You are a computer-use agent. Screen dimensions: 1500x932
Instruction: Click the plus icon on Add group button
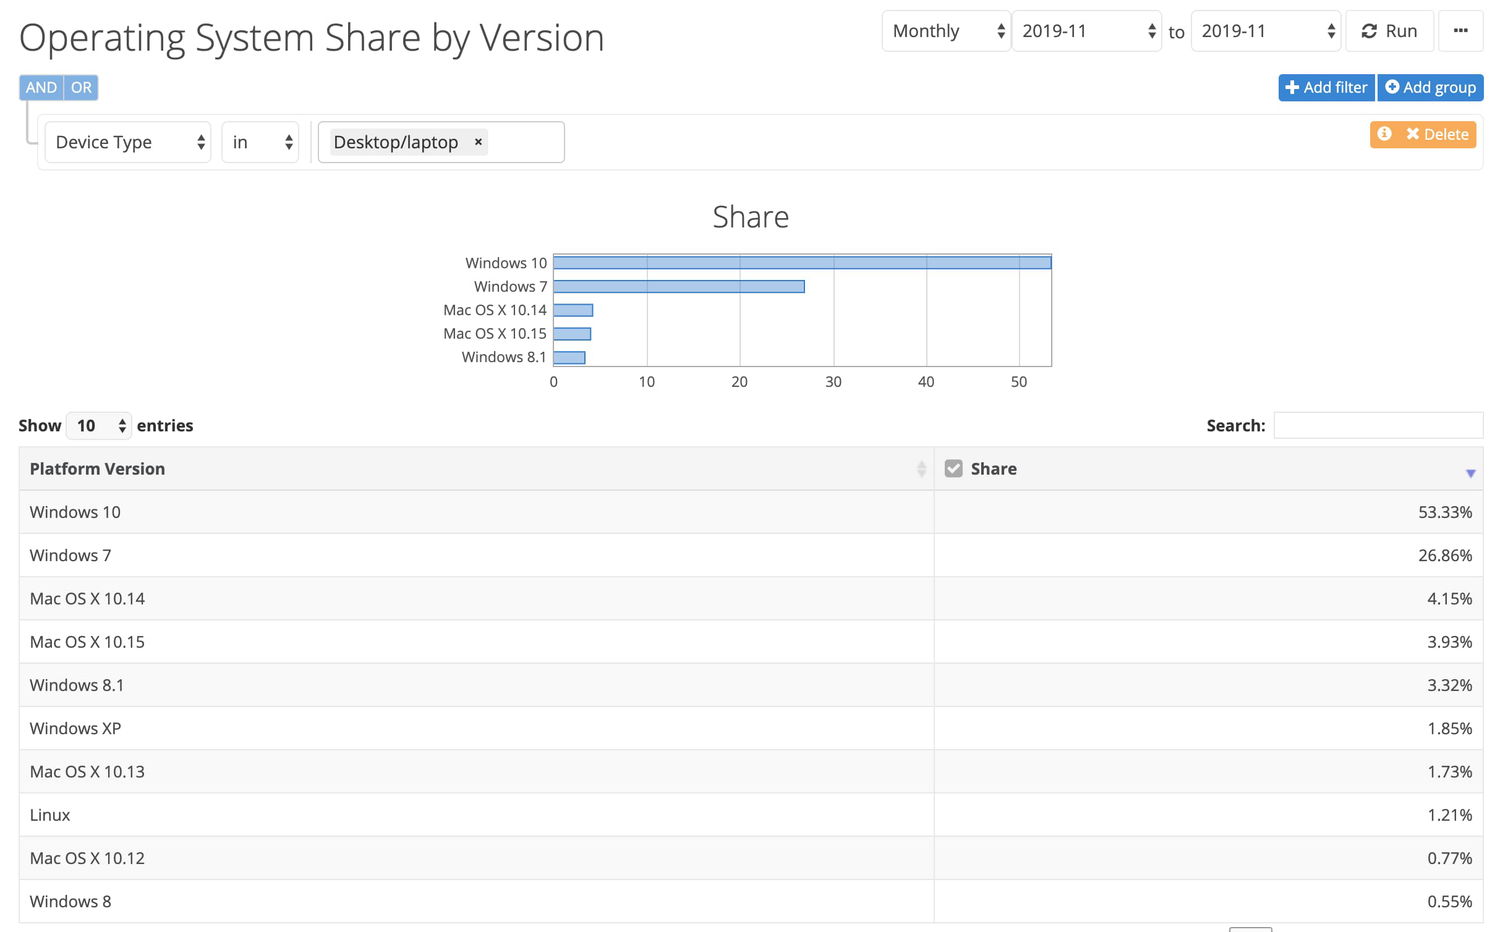point(1394,87)
